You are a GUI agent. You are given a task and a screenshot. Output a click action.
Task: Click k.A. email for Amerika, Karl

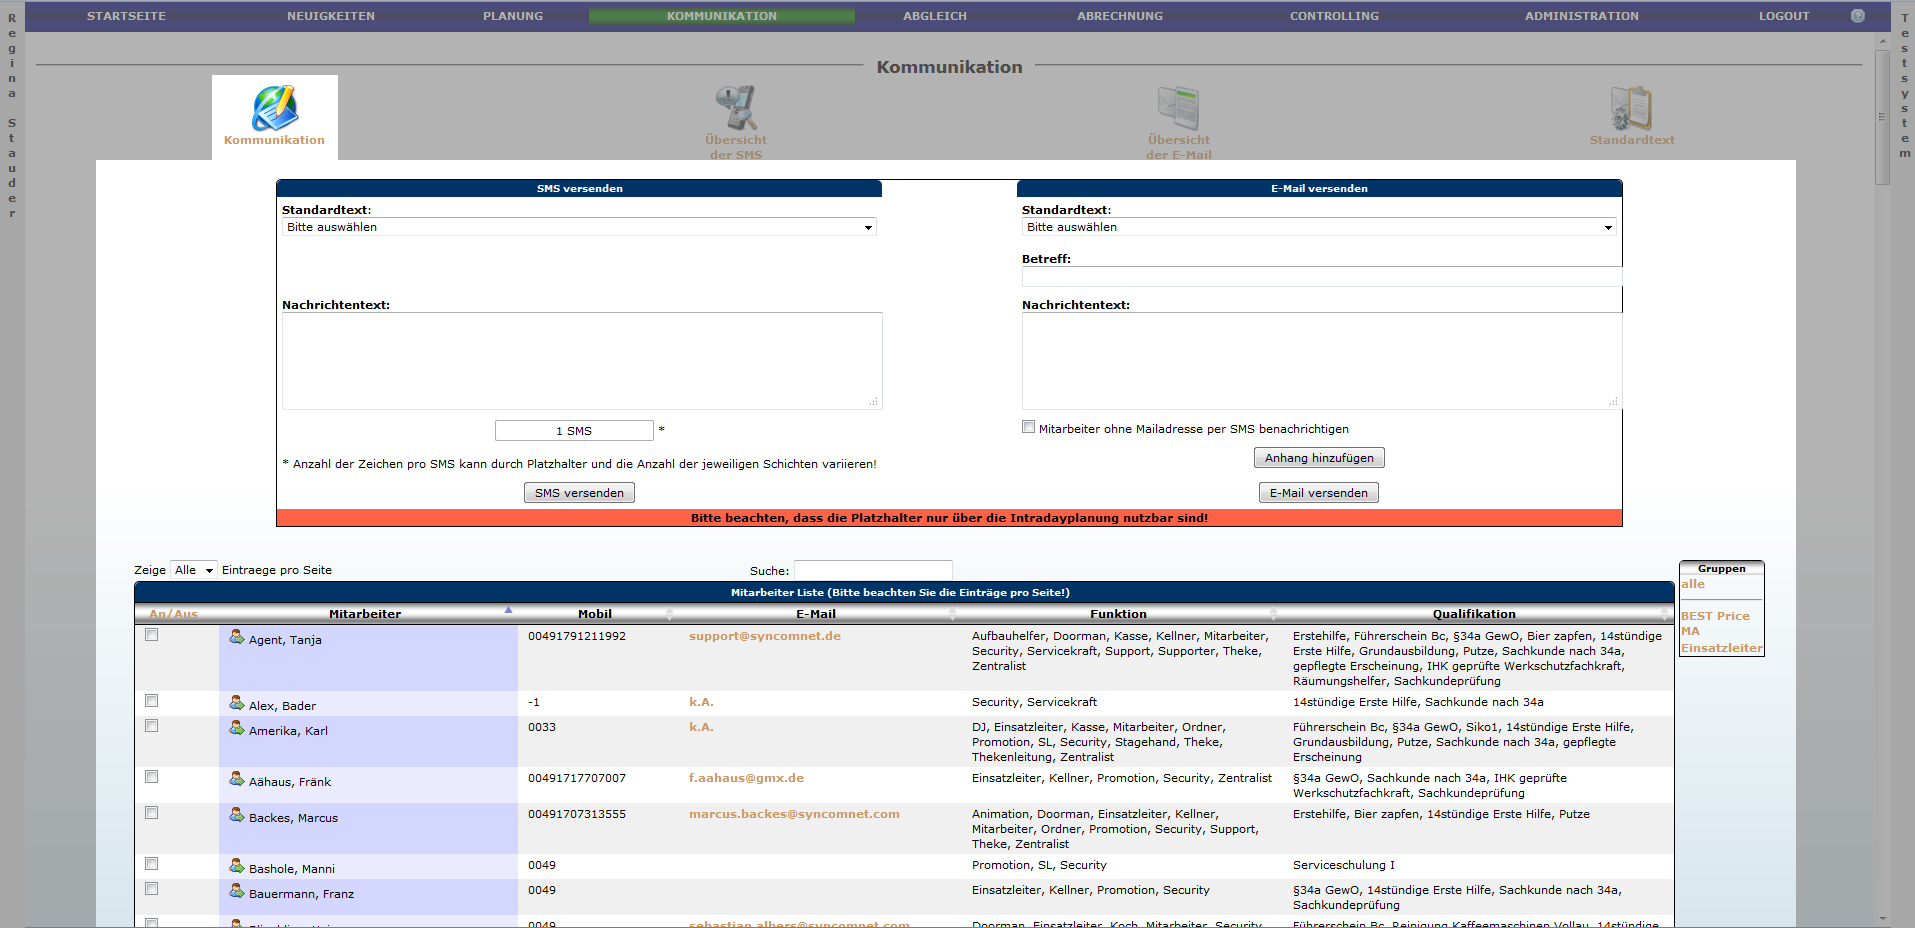(701, 727)
